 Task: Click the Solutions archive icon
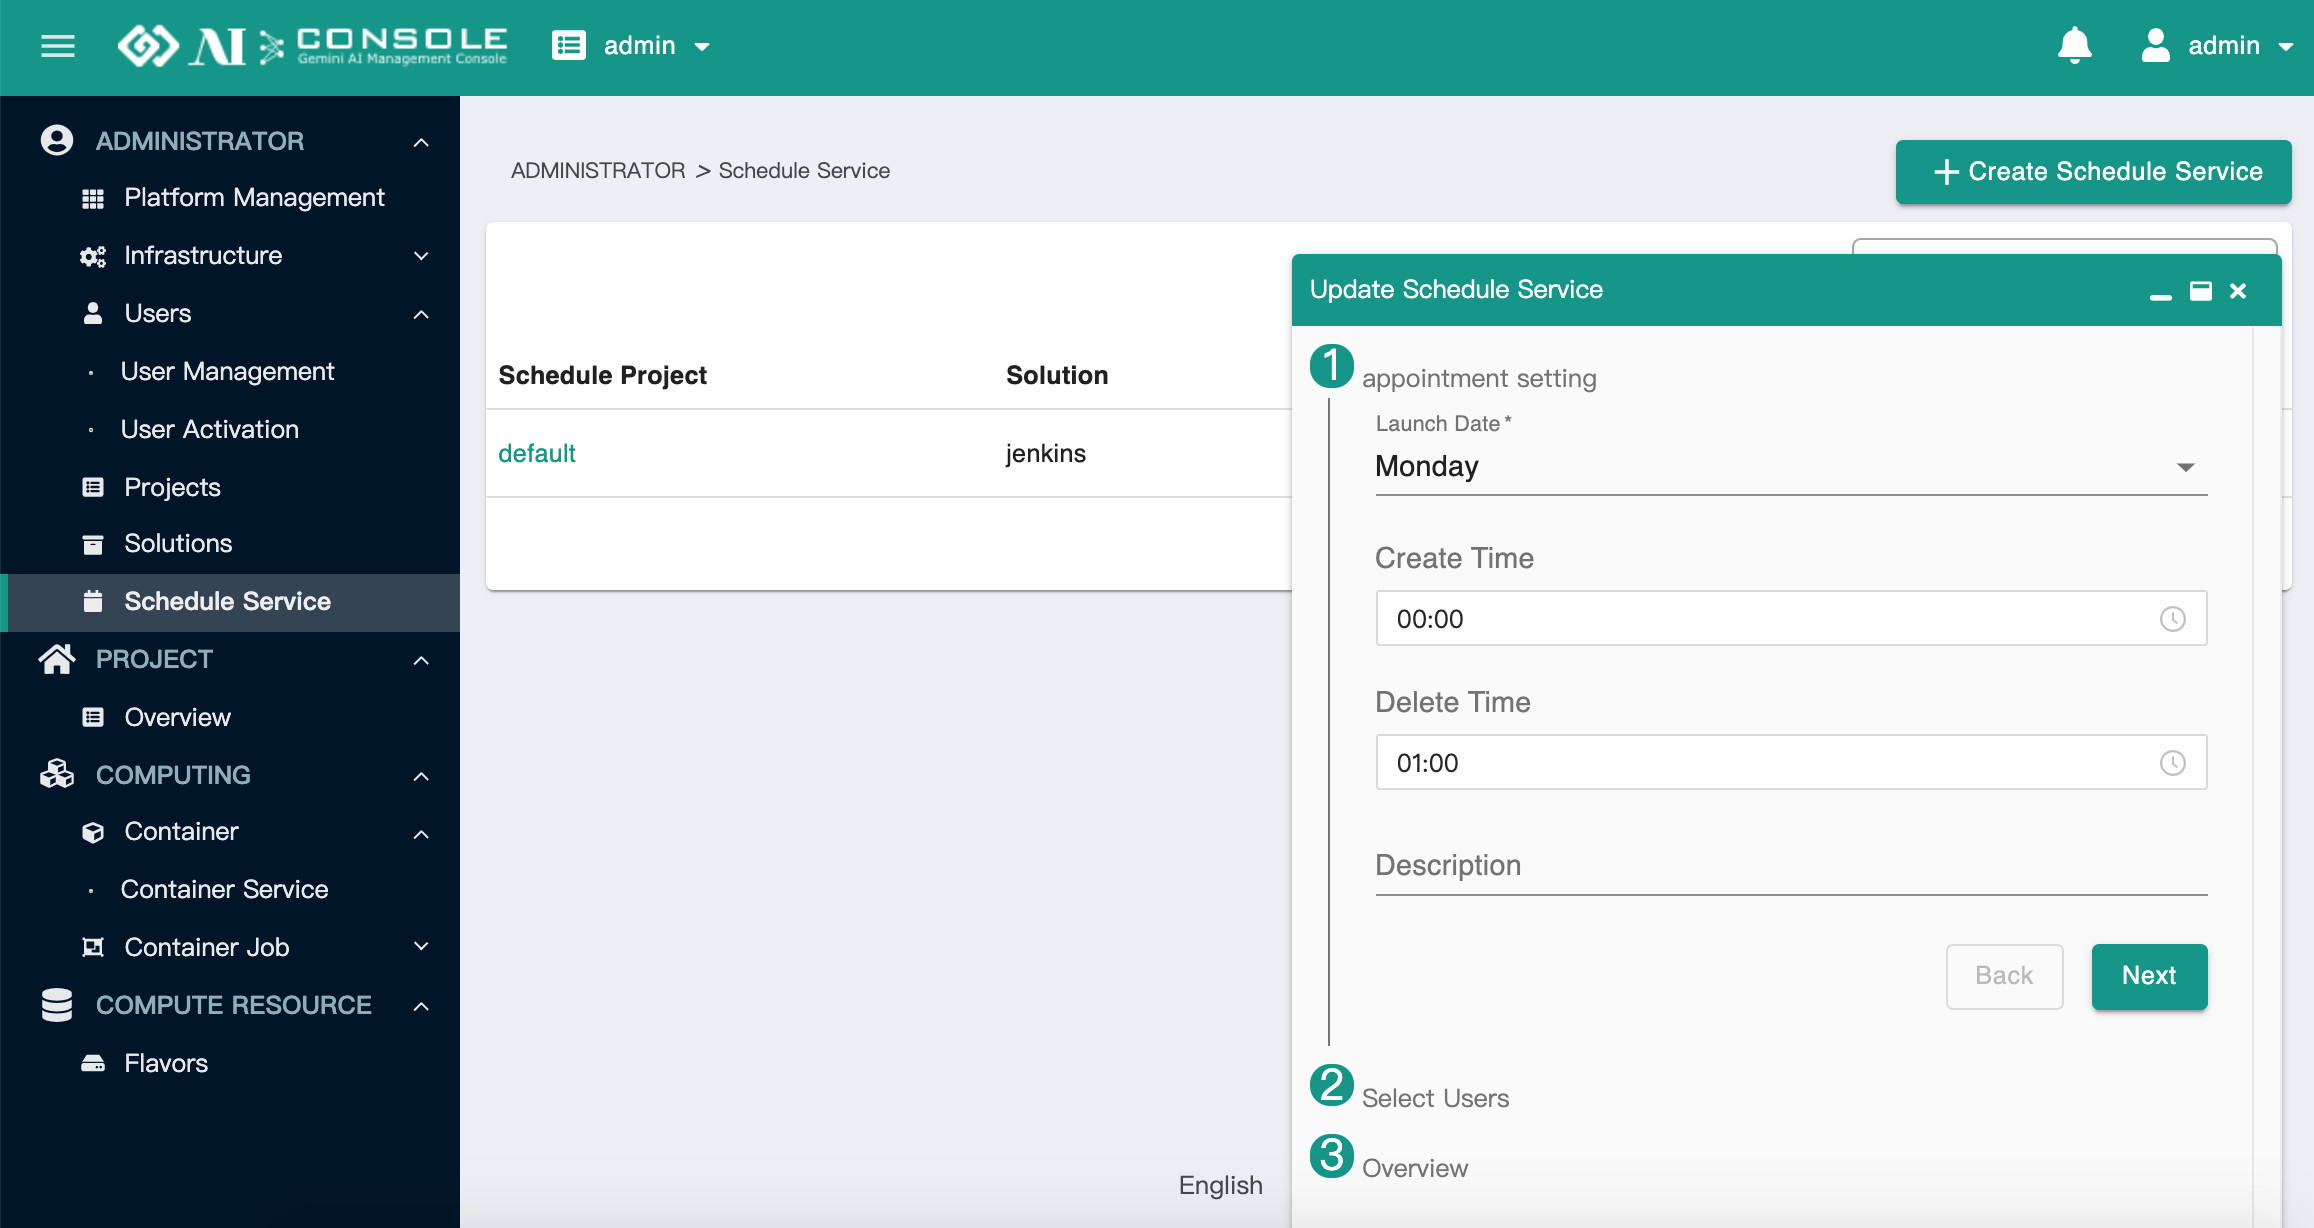click(x=93, y=545)
